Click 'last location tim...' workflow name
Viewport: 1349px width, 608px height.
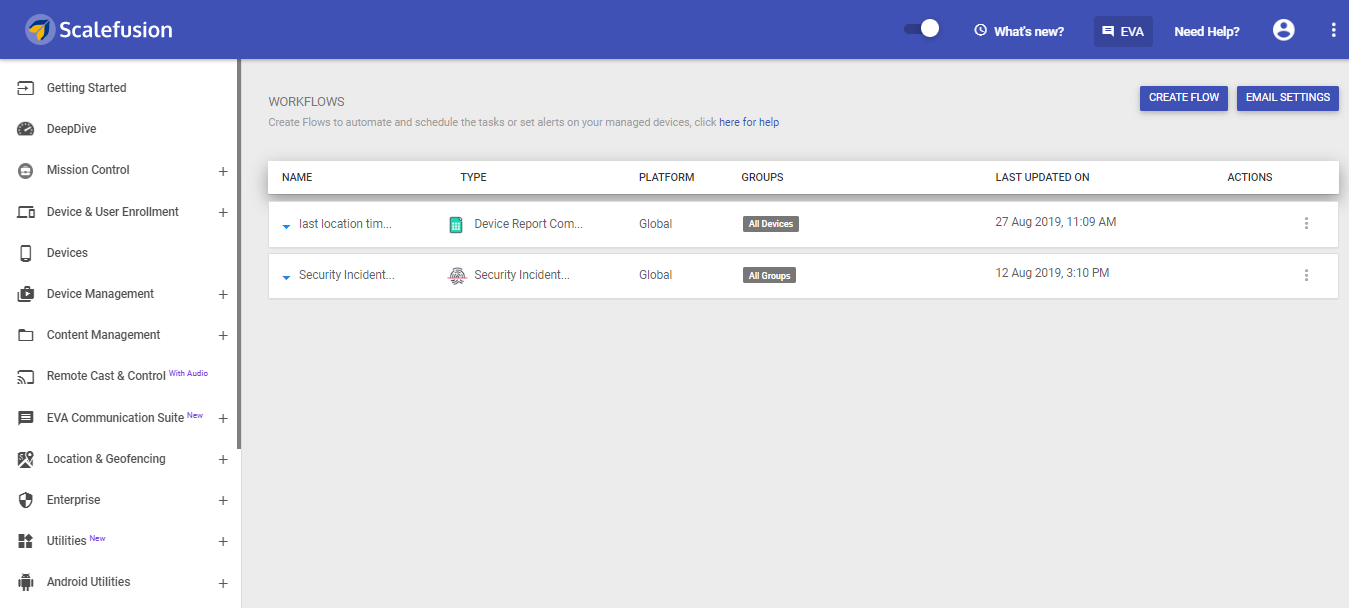pyautogui.click(x=345, y=224)
